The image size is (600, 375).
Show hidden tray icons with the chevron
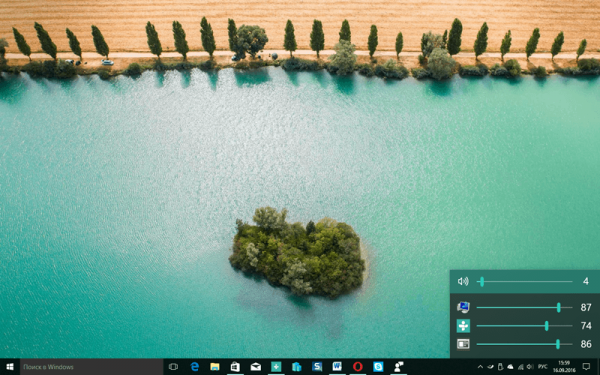click(x=480, y=367)
